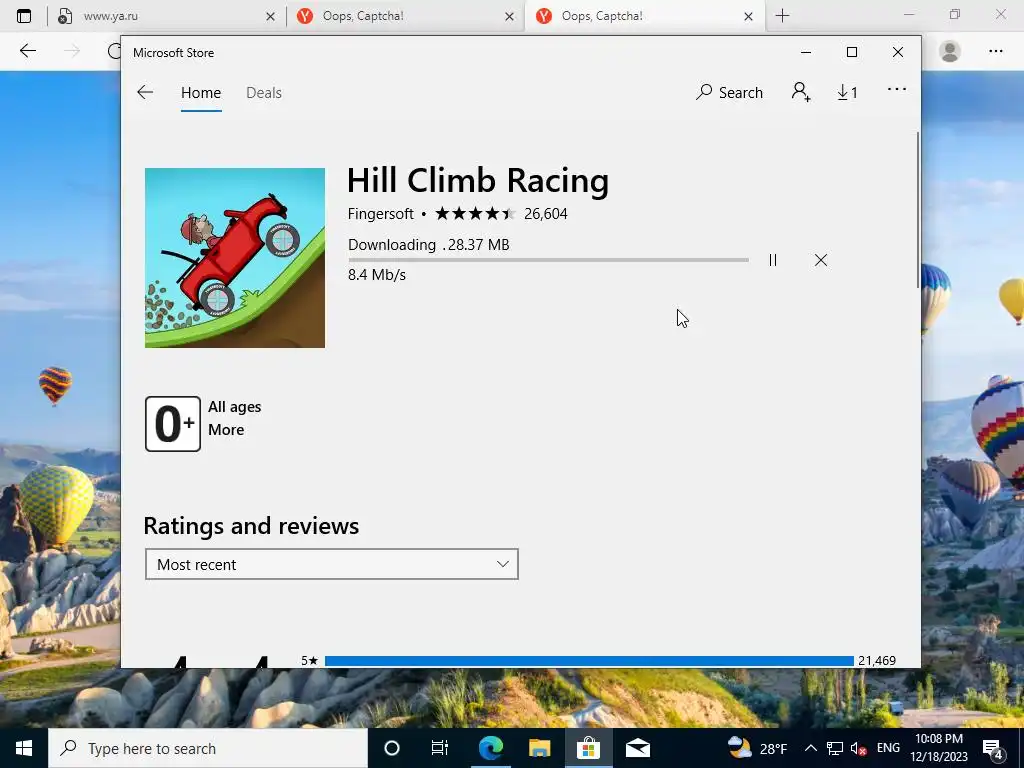Image resolution: width=1024 pixels, height=768 pixels.
Task: Close the first Oops, Captcha! tab
Action: click(x=509, y=16)
